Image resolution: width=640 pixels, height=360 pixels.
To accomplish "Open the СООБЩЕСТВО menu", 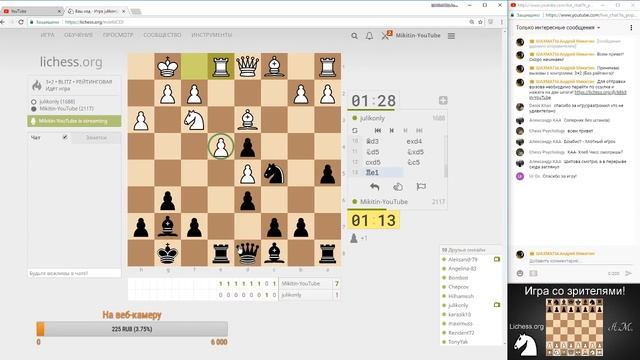I will tap(162, 35).
